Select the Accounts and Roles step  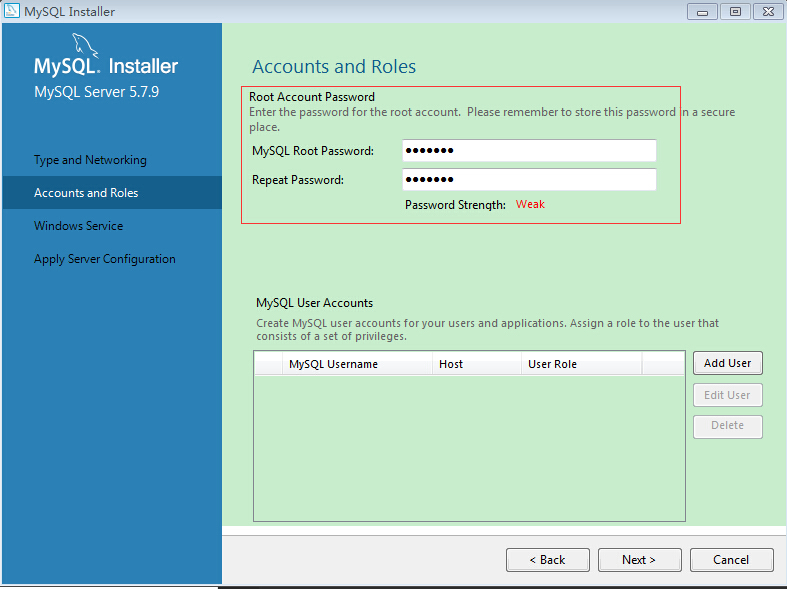pos(86,193)
